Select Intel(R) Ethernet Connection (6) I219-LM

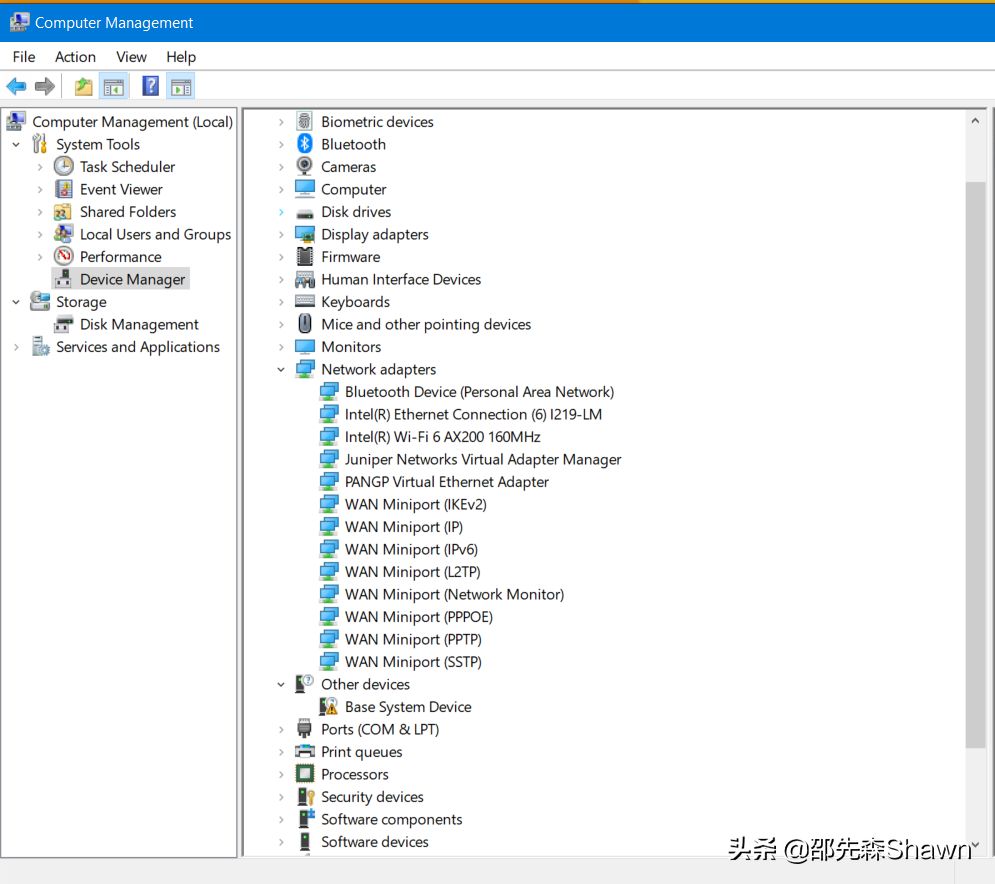pyautogui.click(x=473, y=414)
